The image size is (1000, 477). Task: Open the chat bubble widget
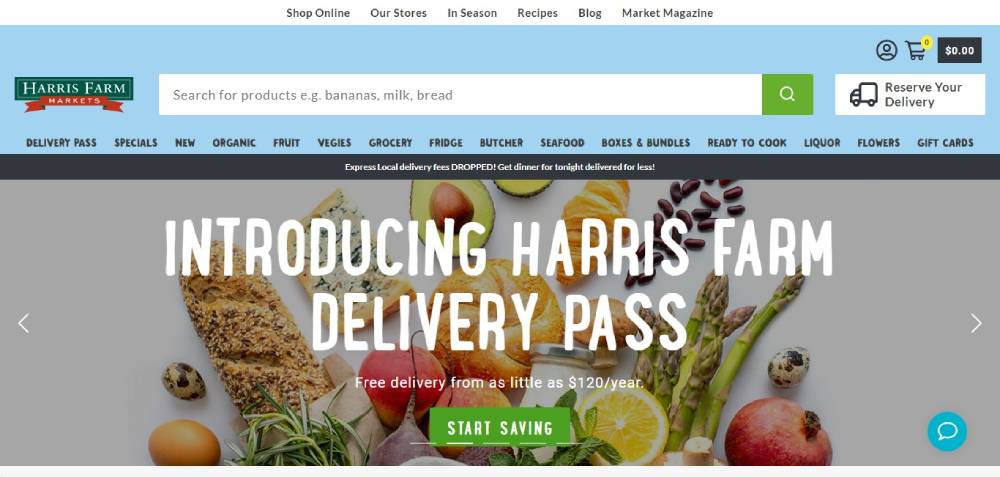pyautogui.click(x=947, y=432)
